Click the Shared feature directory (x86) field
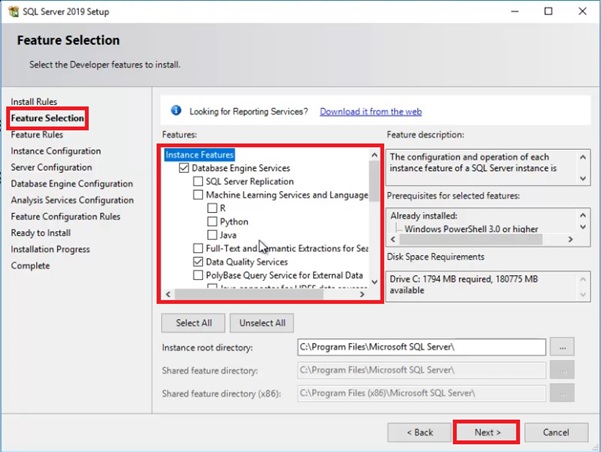The image size is (601, 452). (422, 393)
